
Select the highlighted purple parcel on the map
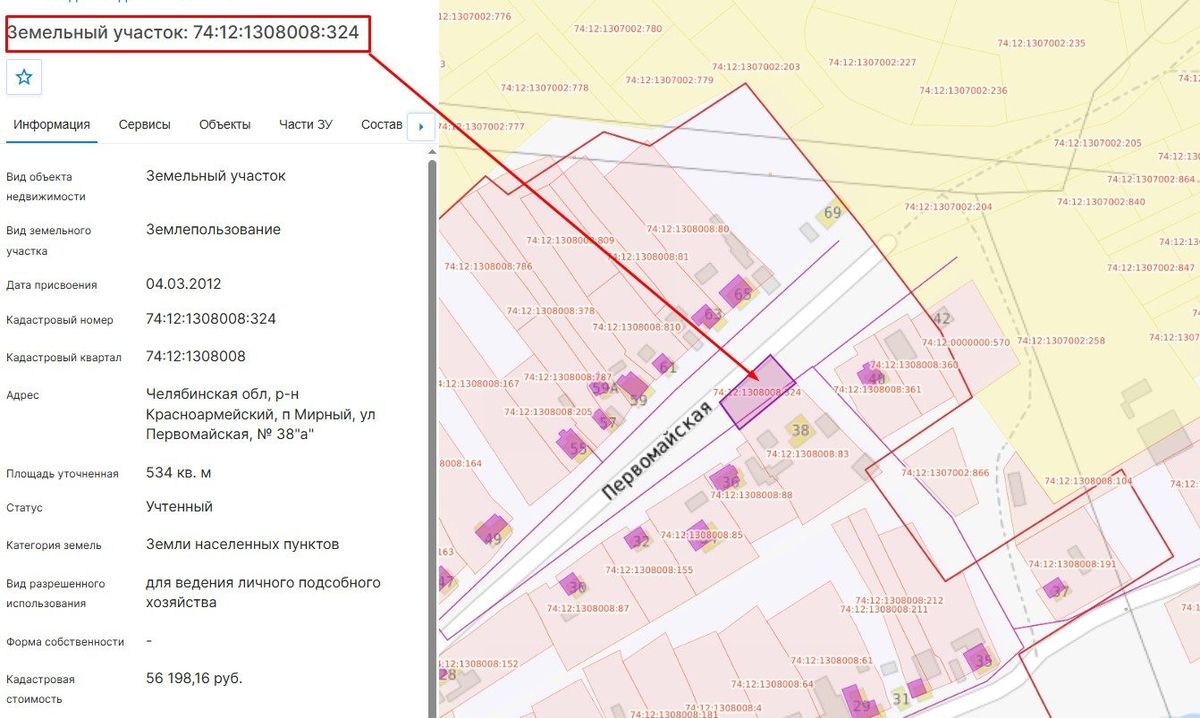pyautogui.click(x=757, y=392)
